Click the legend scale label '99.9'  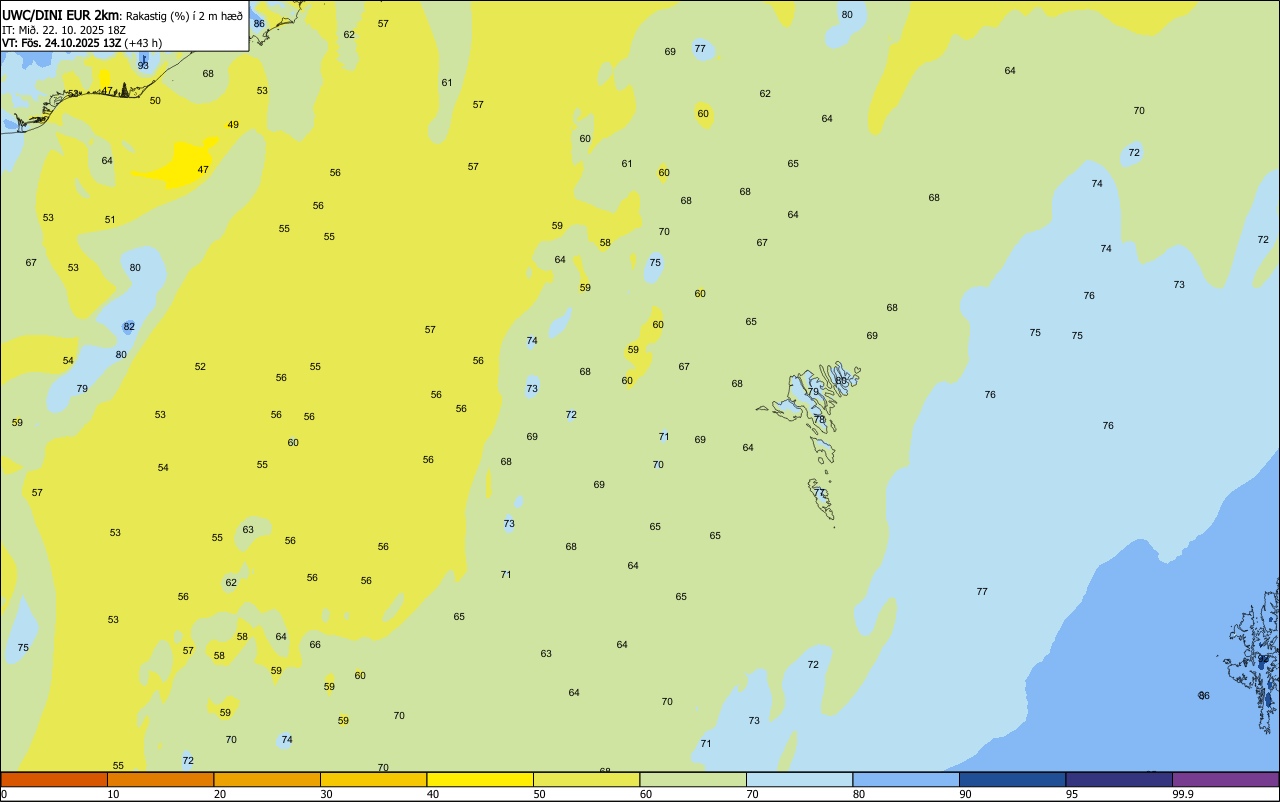(x=1183, y=794)
